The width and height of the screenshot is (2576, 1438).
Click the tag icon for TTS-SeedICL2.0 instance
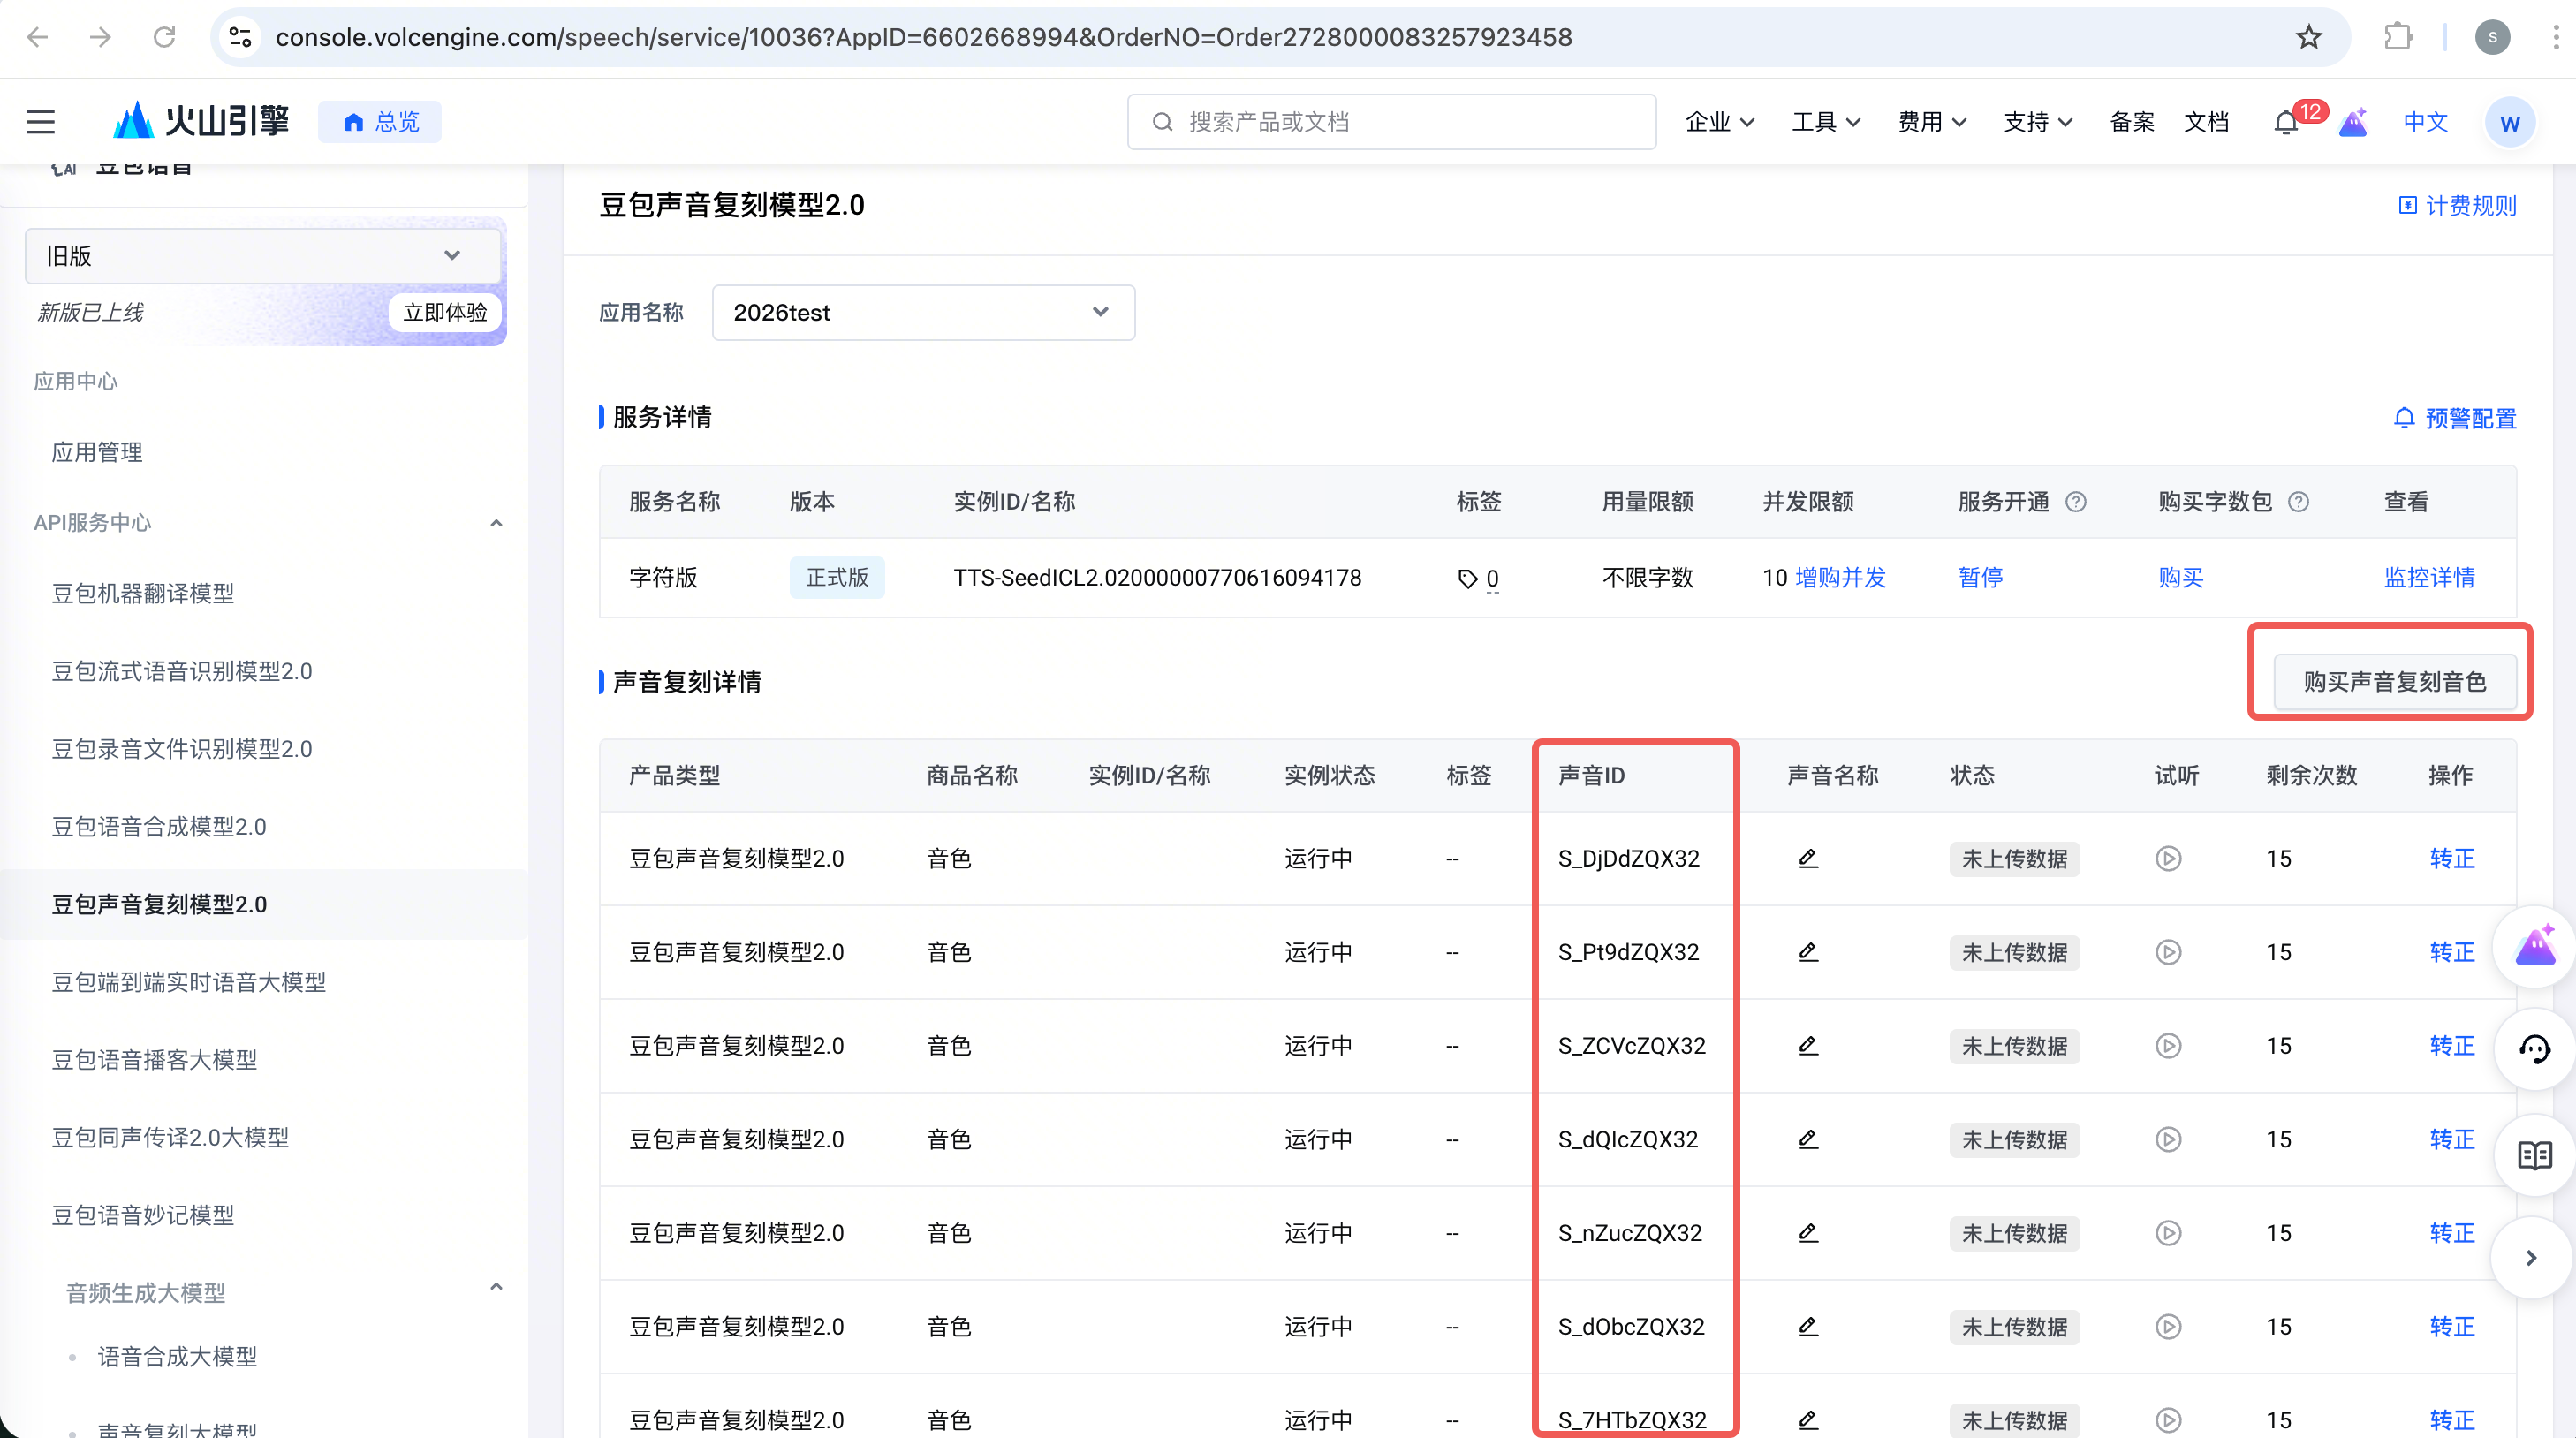coord(1468,579)
